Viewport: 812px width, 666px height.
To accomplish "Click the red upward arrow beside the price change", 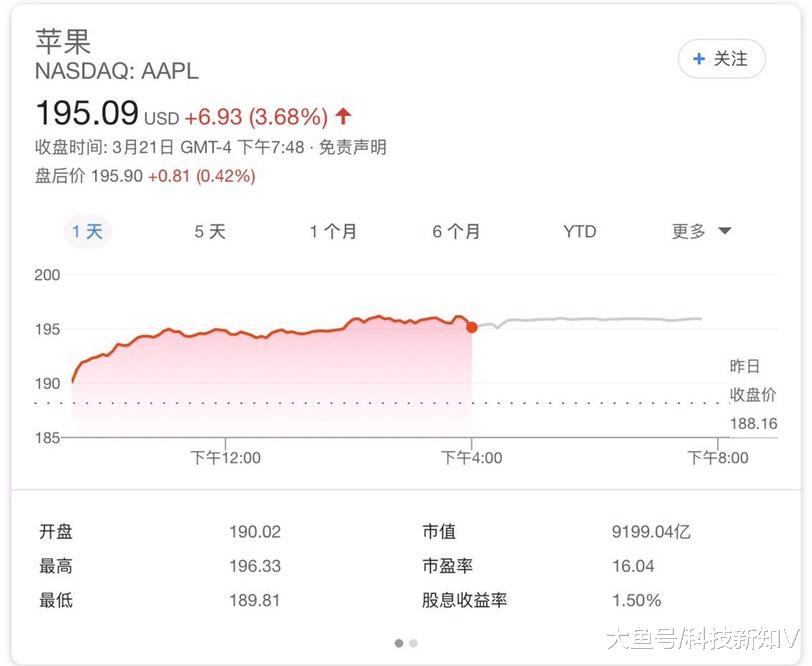I will coord(341,114).
